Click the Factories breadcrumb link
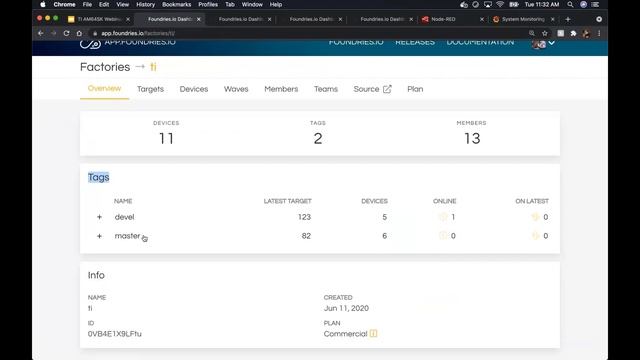 pos(105,67)
